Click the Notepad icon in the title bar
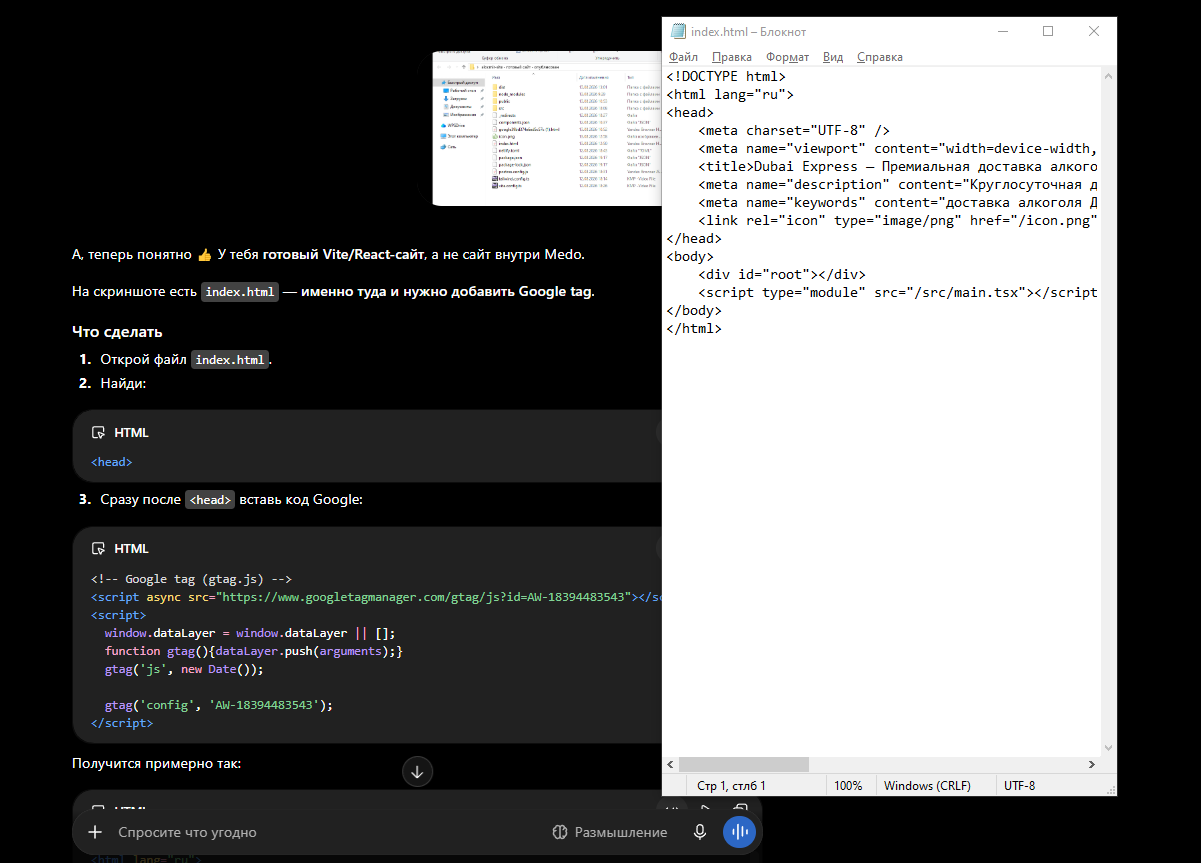Viewport: 1201px width, 863px height. point(678,31)
